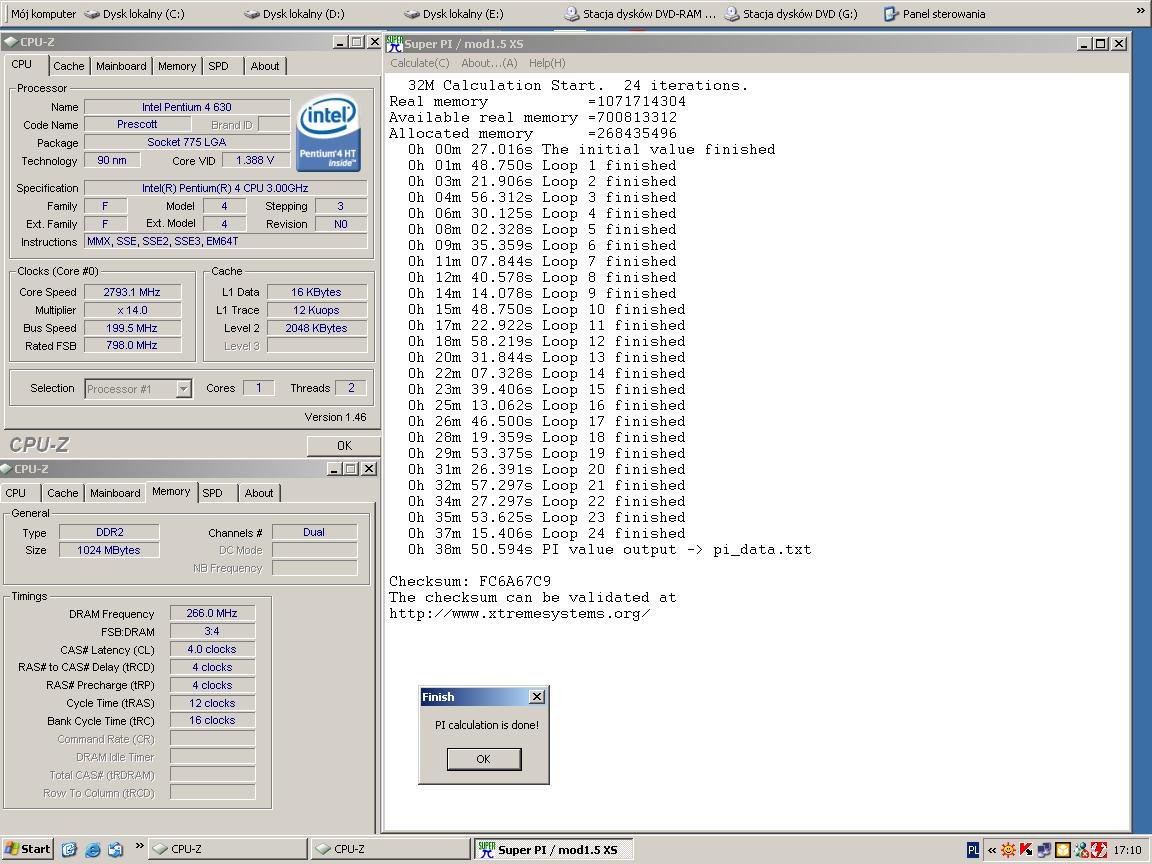
Task: Click the red sun-shaped tray icon
Action: tap(1009, 850)
